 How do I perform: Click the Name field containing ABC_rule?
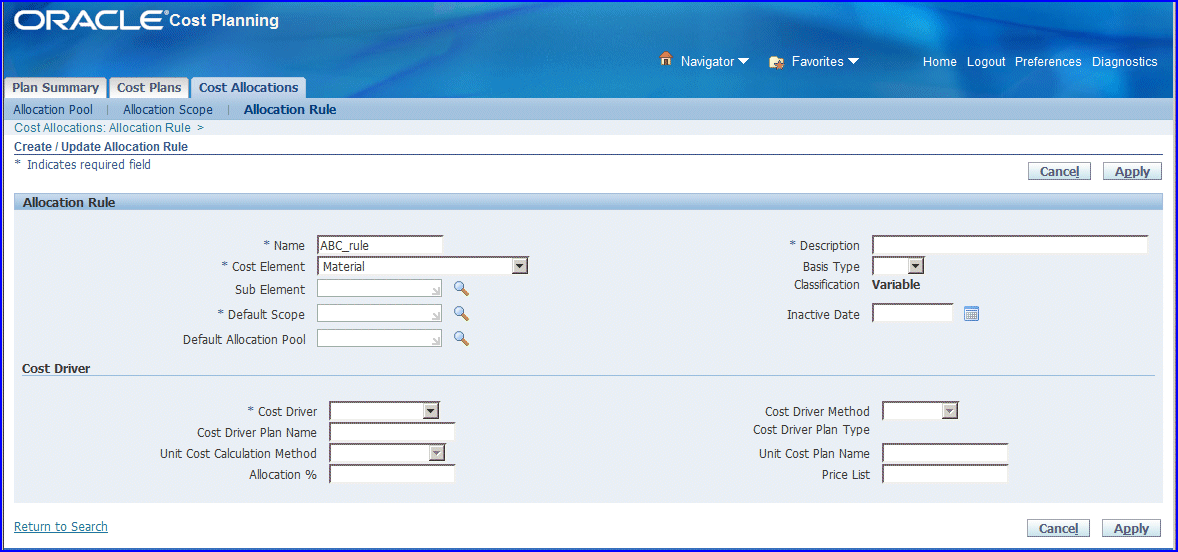(x=380, y=245)
